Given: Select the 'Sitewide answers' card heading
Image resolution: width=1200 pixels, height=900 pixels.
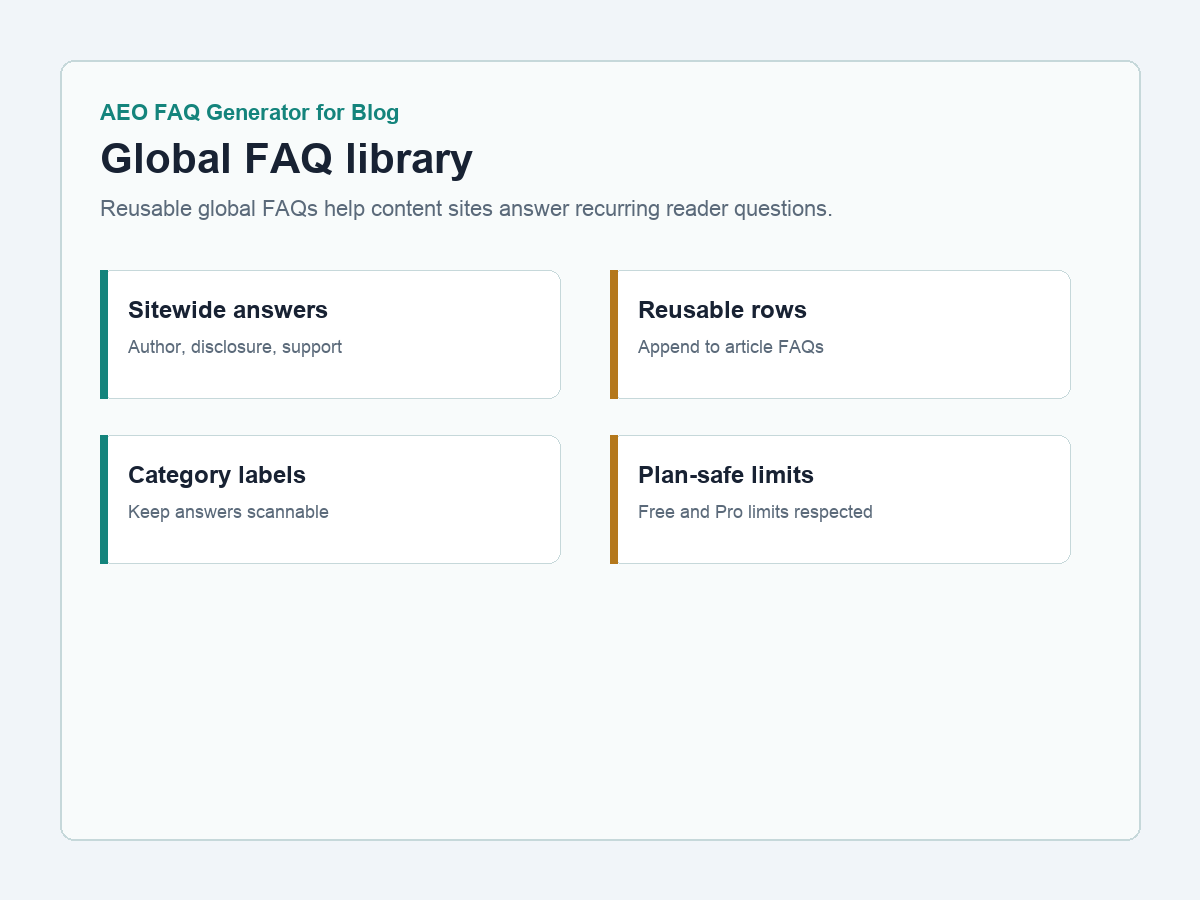Looking at the screenshot, I should (x=228, y=310).
